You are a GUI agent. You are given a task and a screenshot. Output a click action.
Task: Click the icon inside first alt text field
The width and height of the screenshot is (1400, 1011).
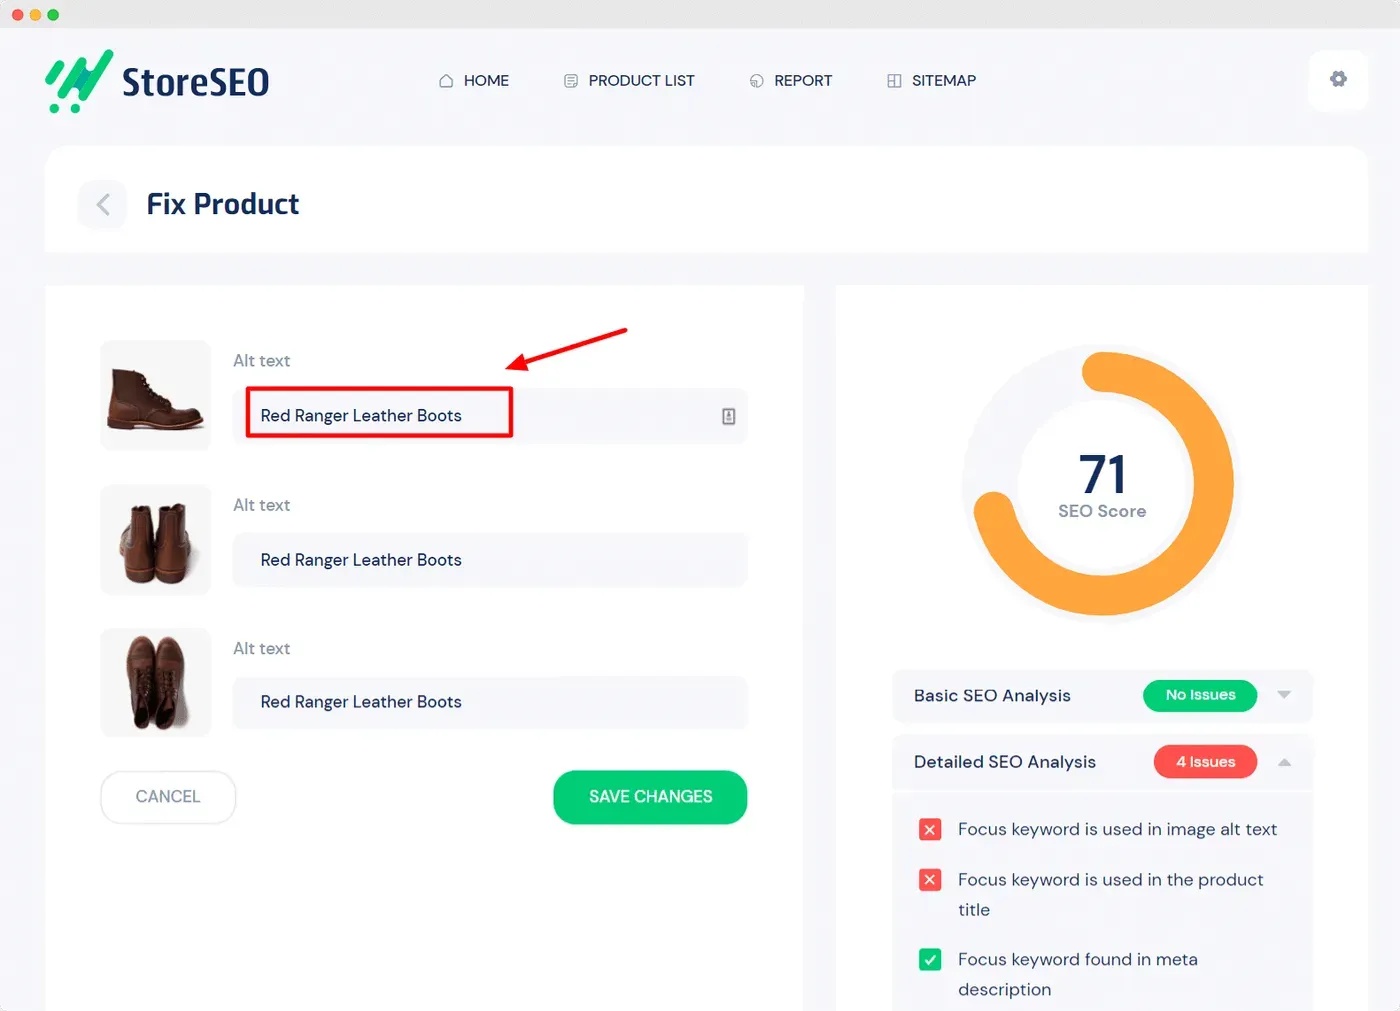tap(729, 416)
